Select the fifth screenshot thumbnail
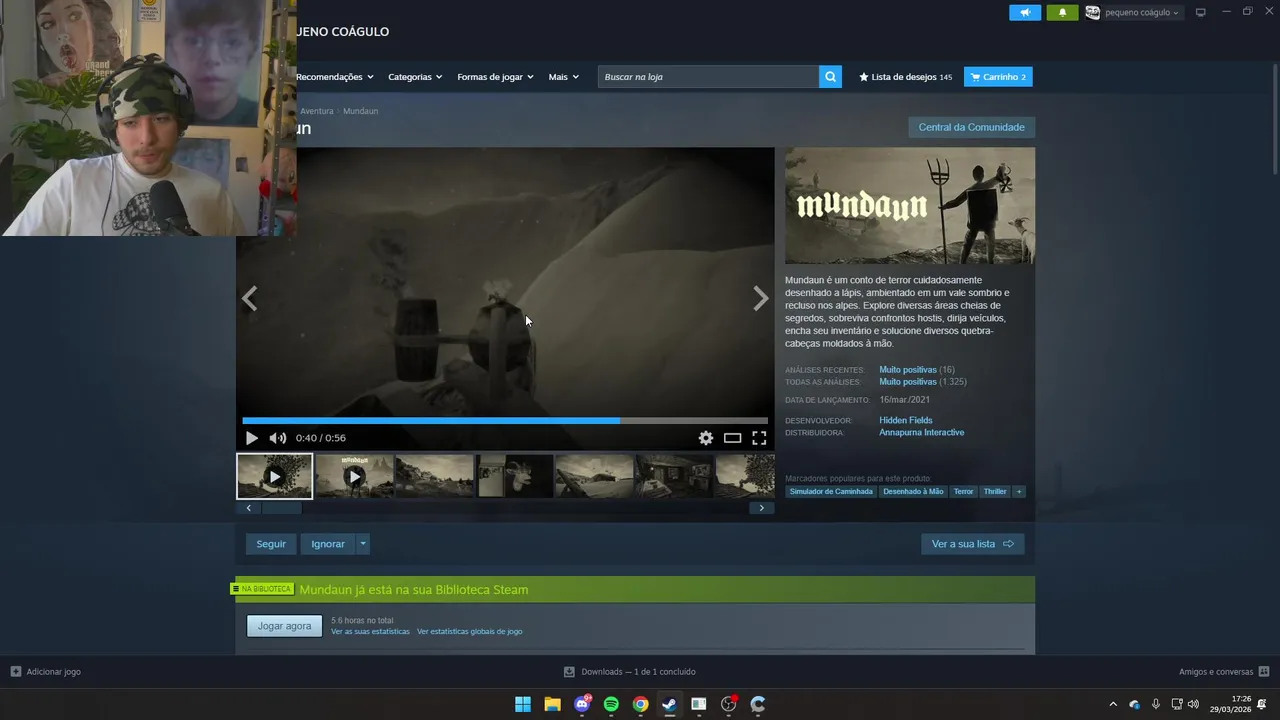 (x=594, y=476)
